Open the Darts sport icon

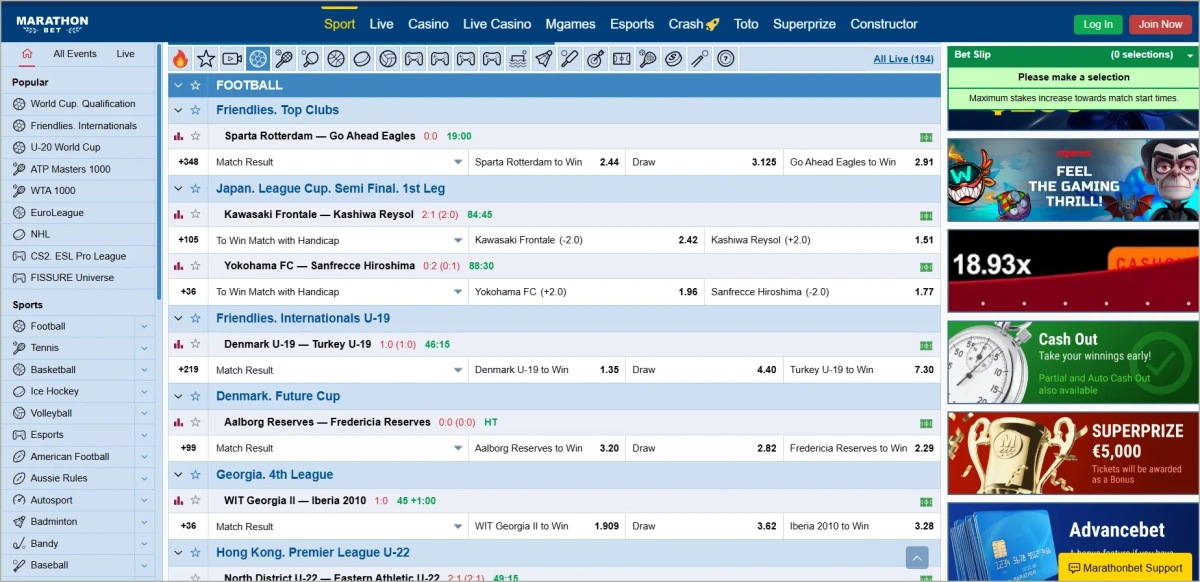[595, 58]
